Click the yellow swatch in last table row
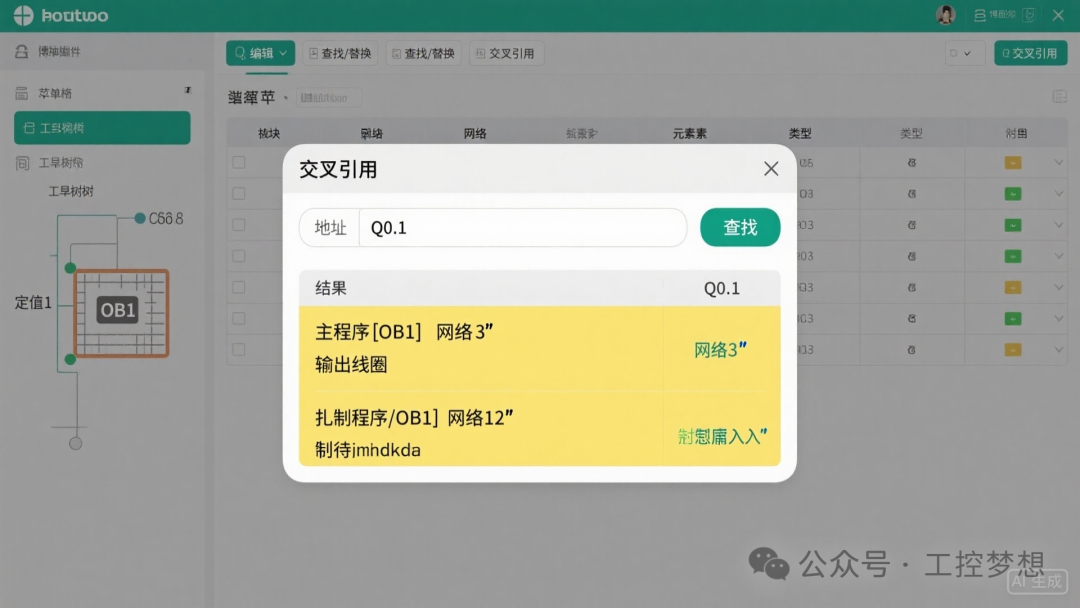The image size is (1080, 608). [x=1012, y=350]
